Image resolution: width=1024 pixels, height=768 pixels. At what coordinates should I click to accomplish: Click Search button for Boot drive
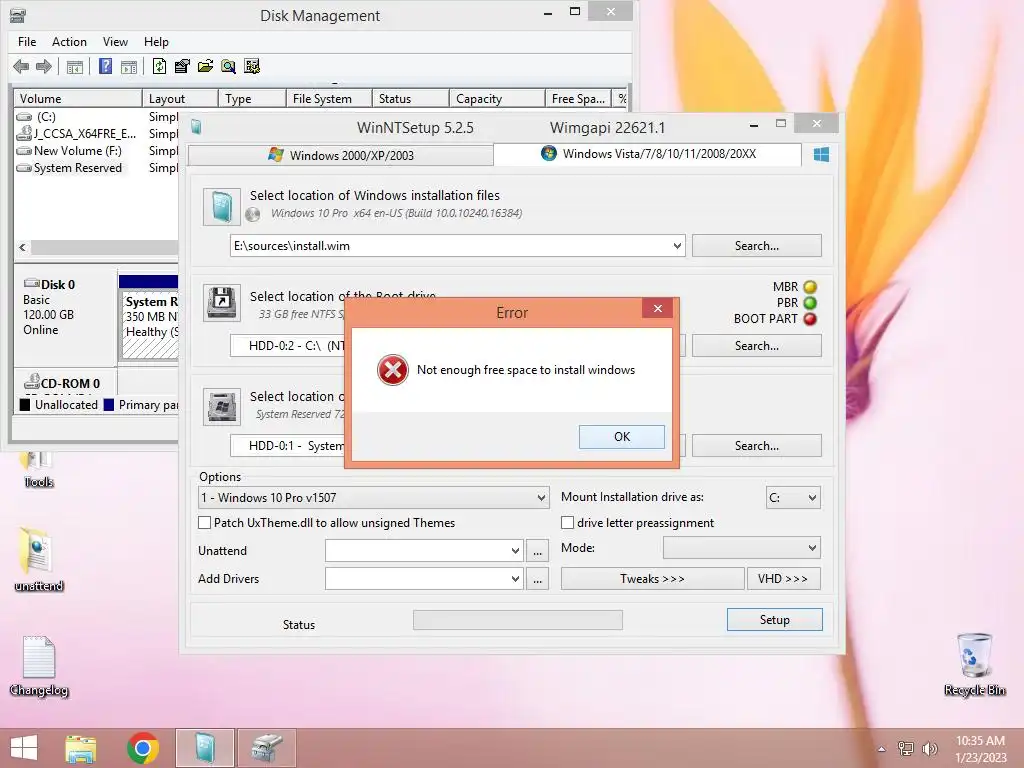tap(756, 345)
